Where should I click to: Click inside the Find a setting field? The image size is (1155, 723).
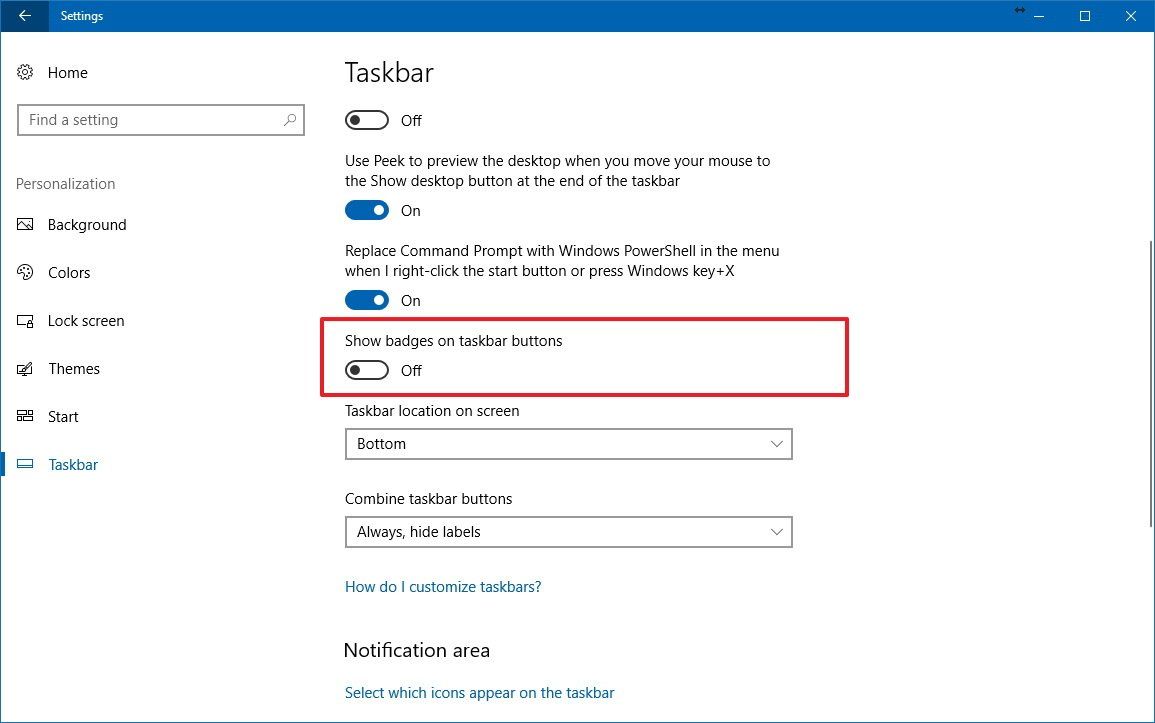[150, 119]
